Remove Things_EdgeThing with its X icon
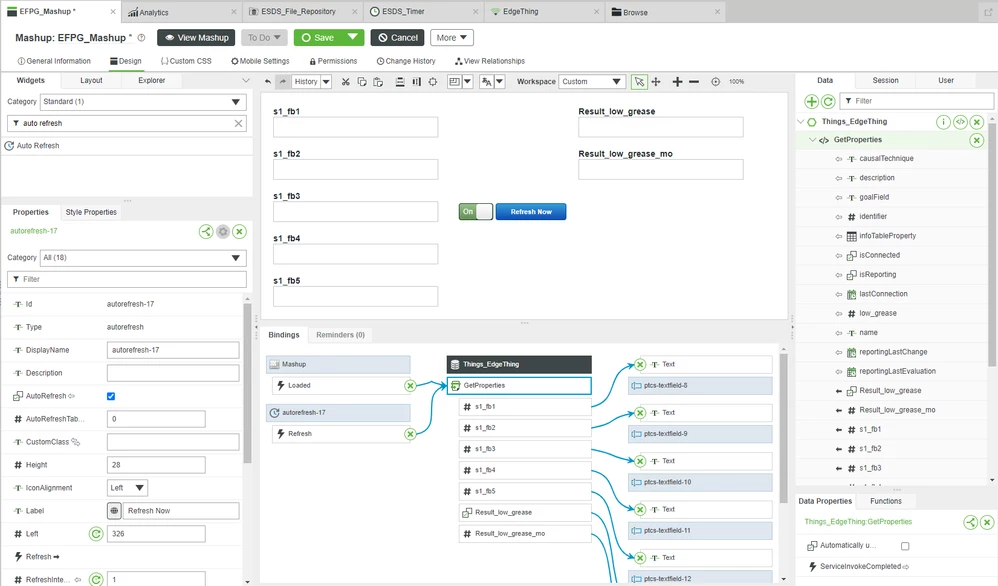This screenshot has height=586, width=998. 977,122
